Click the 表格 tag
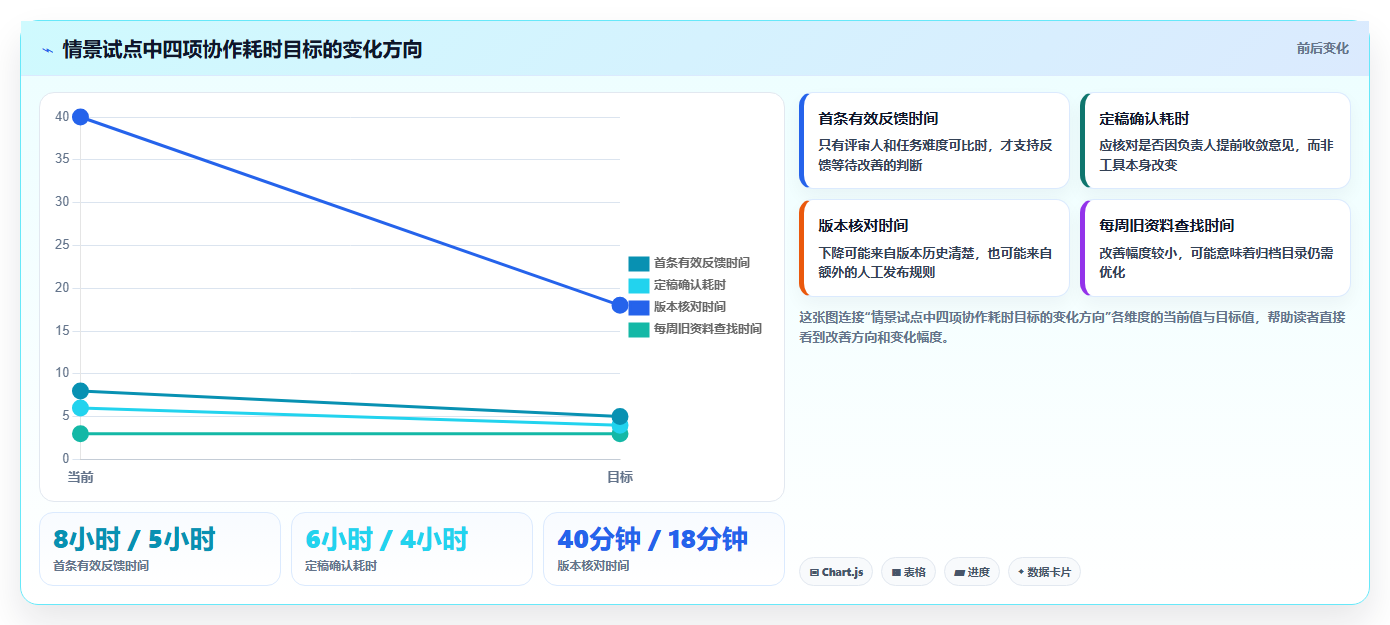Viewport: 1390px width, 625px height. [908, 572]
